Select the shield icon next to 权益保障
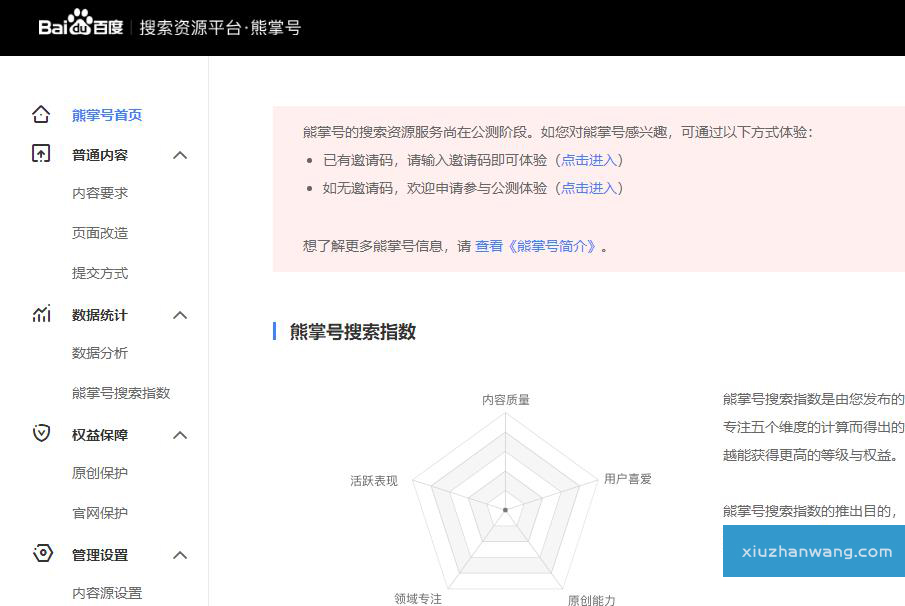The image size is (905, 606). (x=41, y=435)
